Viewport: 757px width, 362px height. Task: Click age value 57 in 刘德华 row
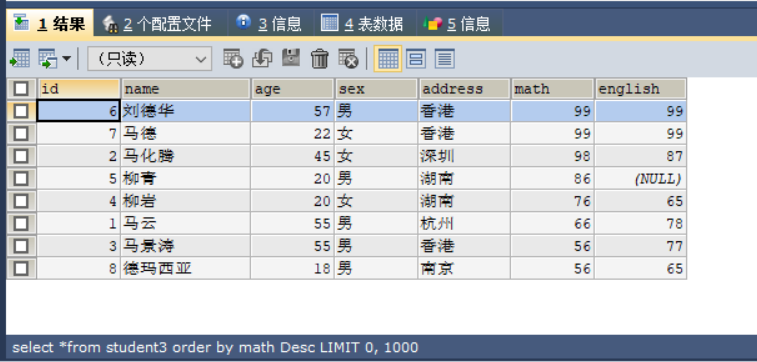click(293, 111)
